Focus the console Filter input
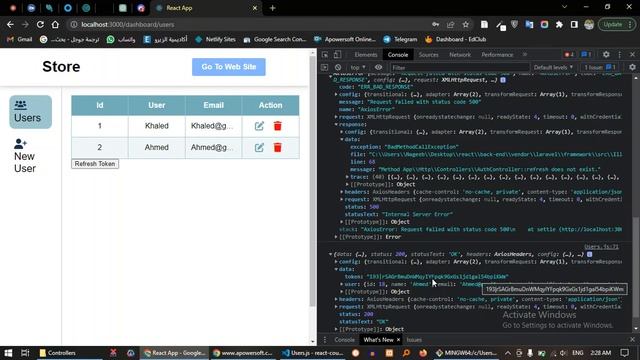 click(459, 68)
